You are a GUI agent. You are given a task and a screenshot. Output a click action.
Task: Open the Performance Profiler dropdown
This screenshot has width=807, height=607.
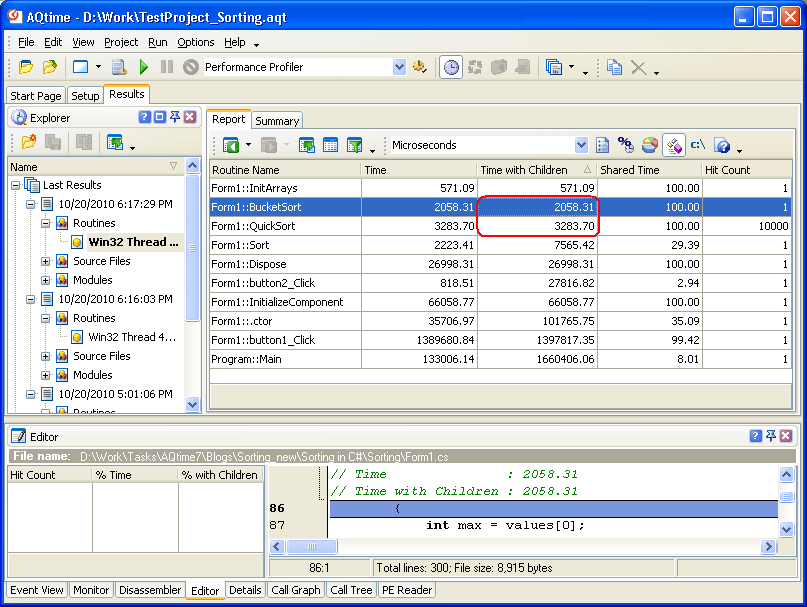click(x=399, y=67)
